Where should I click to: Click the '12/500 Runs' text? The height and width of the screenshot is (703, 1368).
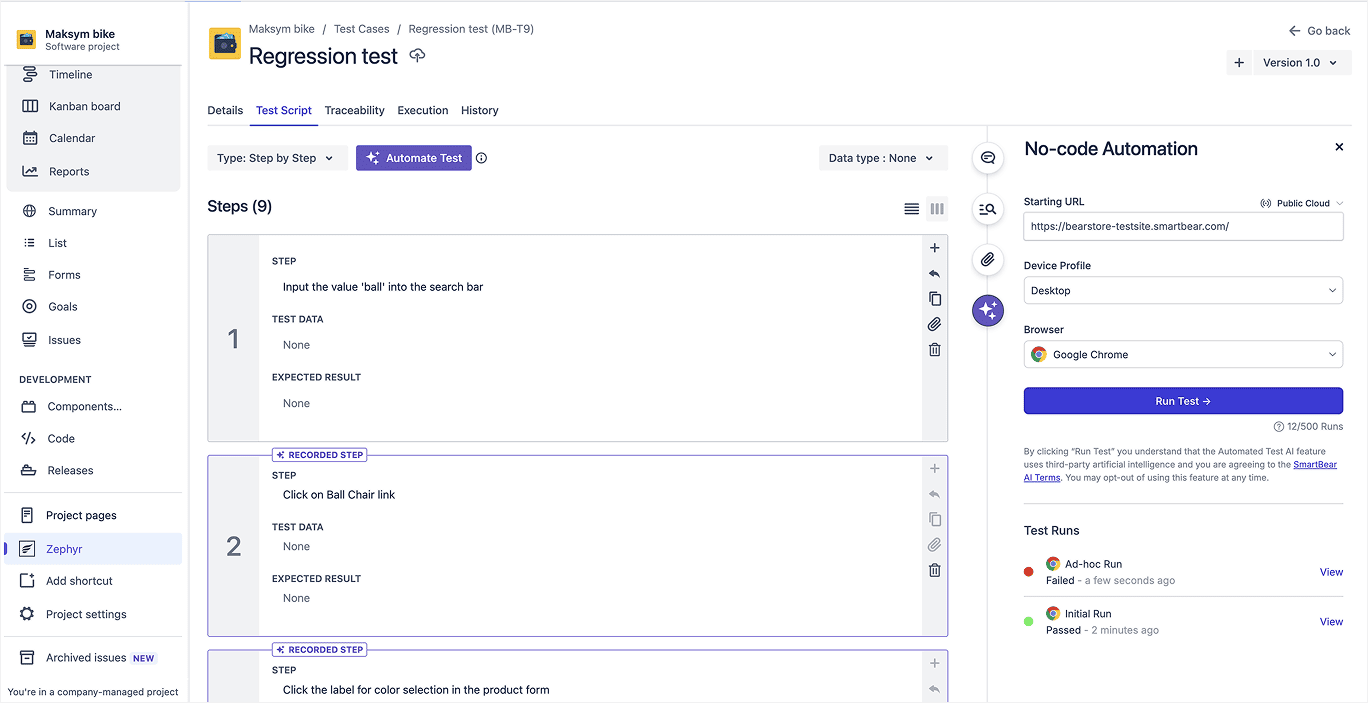(1315, 426)
